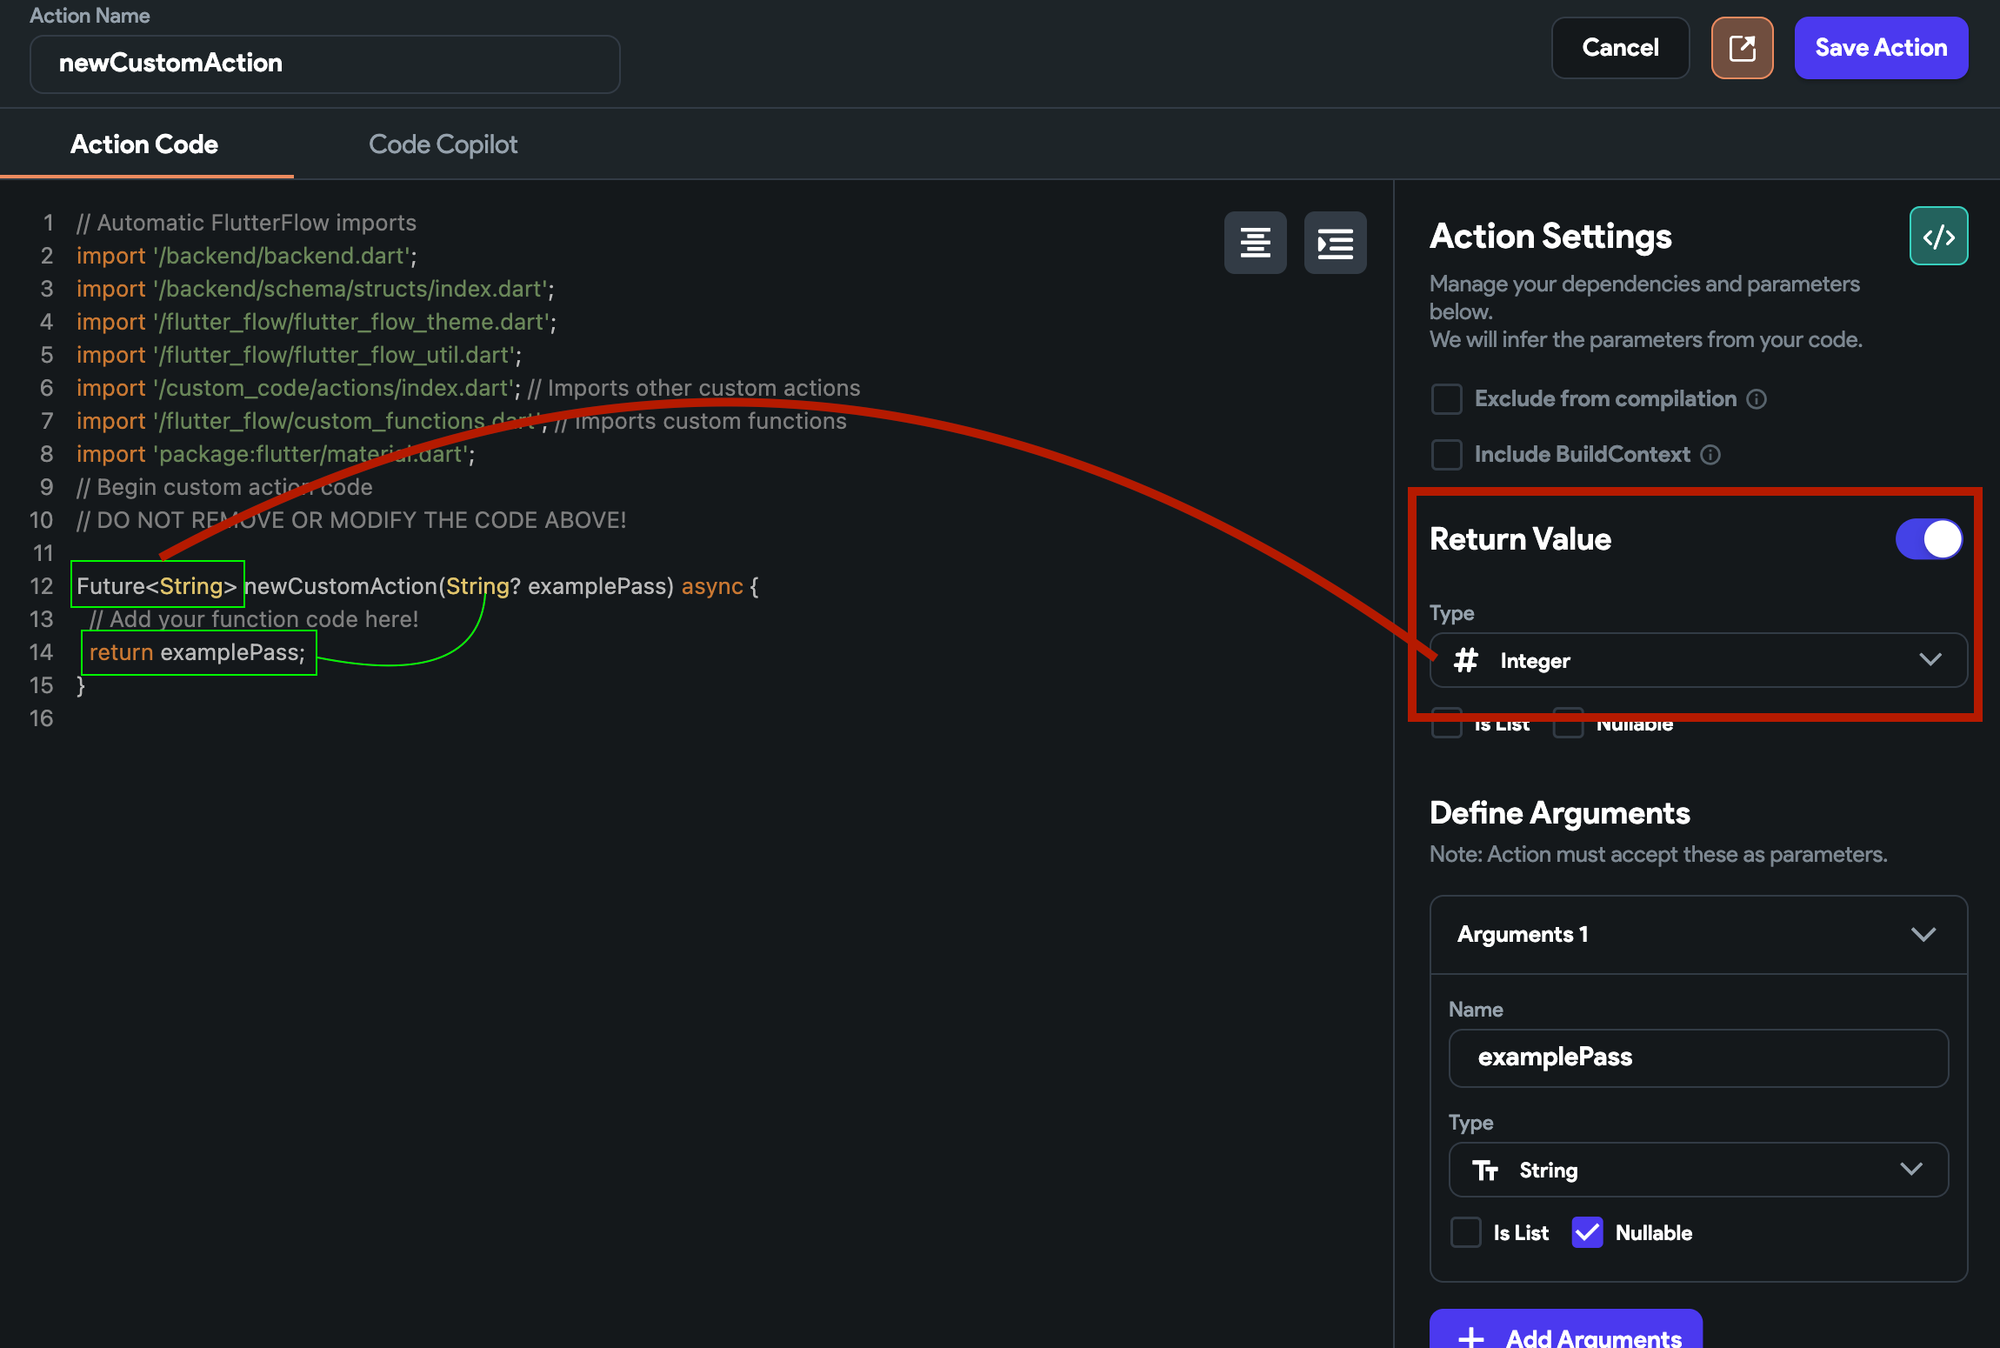Enable Exclude from compilation checkbox

(1446, 399)
